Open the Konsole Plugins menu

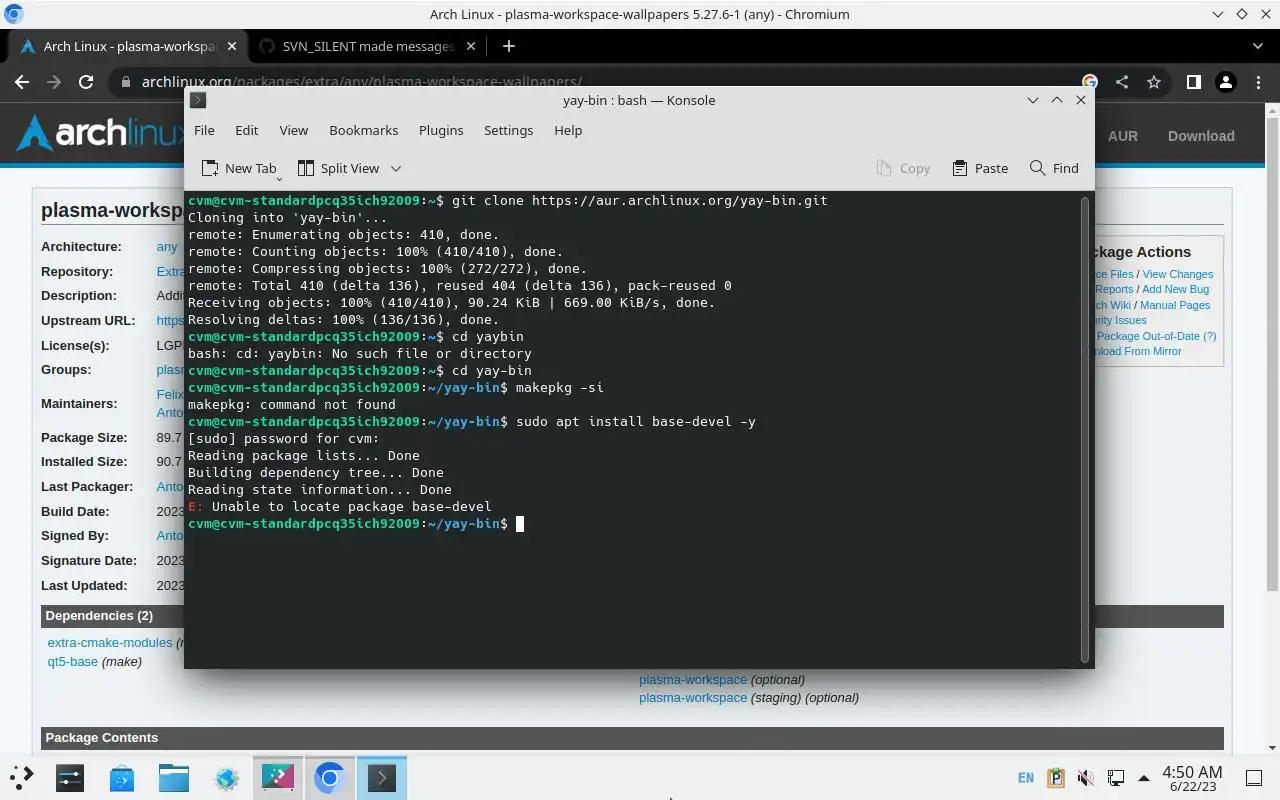(x=441, y=130)
